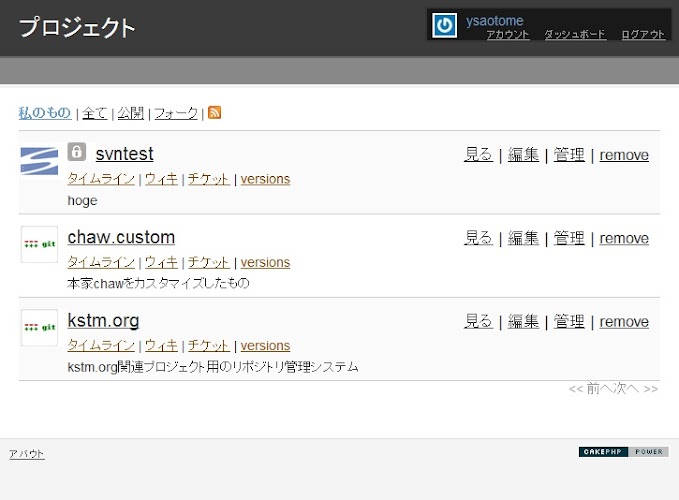Click the hoge description text

click(82, 200)
